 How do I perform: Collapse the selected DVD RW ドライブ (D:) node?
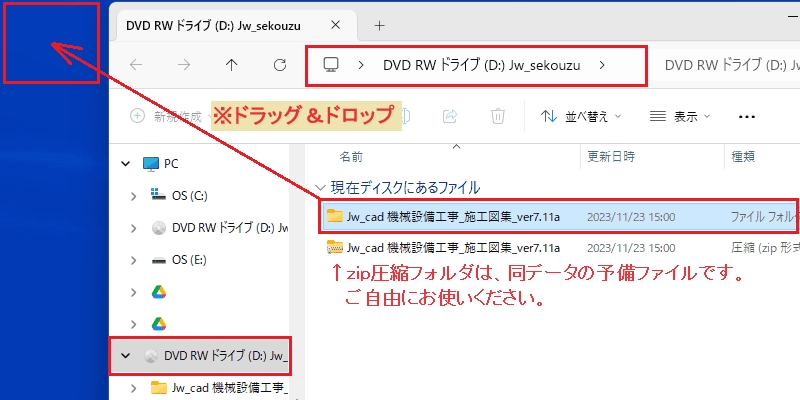[125, 356]
